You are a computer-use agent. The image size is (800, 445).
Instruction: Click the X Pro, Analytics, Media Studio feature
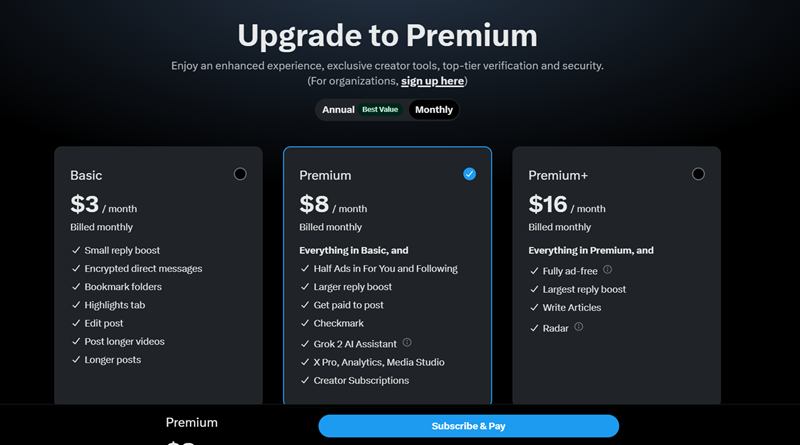(x=378, y=362)
